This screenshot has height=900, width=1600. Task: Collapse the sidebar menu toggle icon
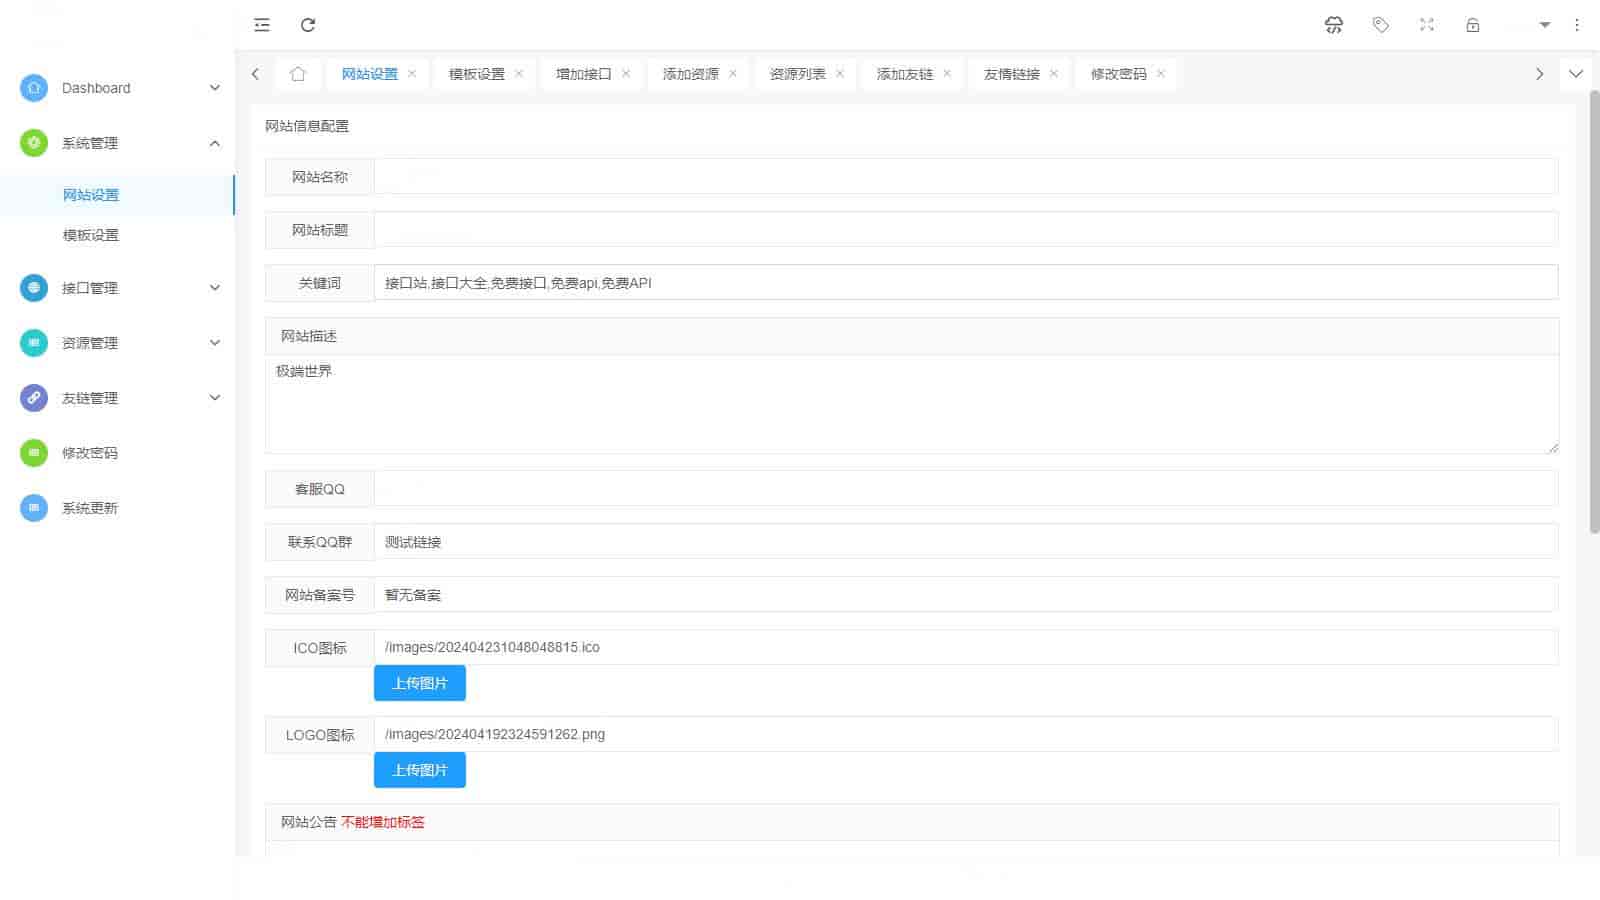262,25
